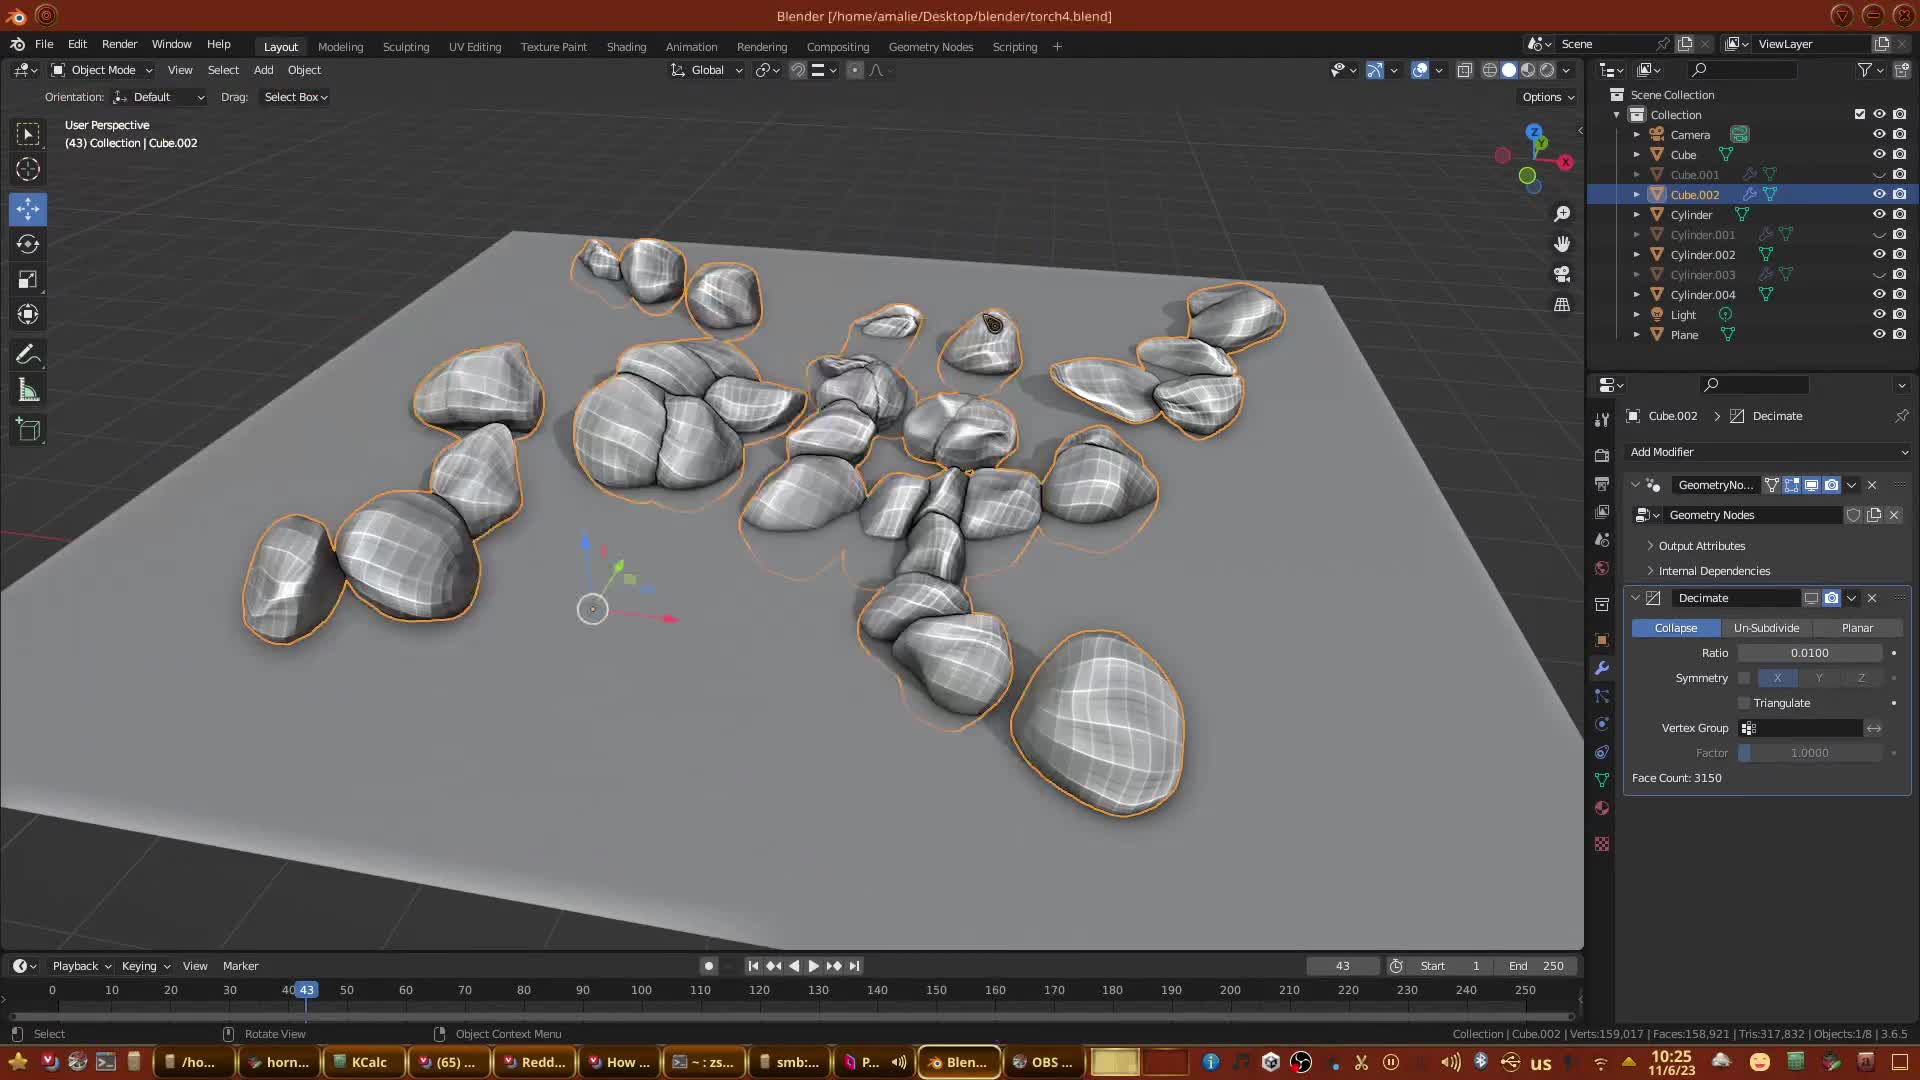1920x1080 pixels.
Task: Open the Render menu
Action: click(119, 44)
